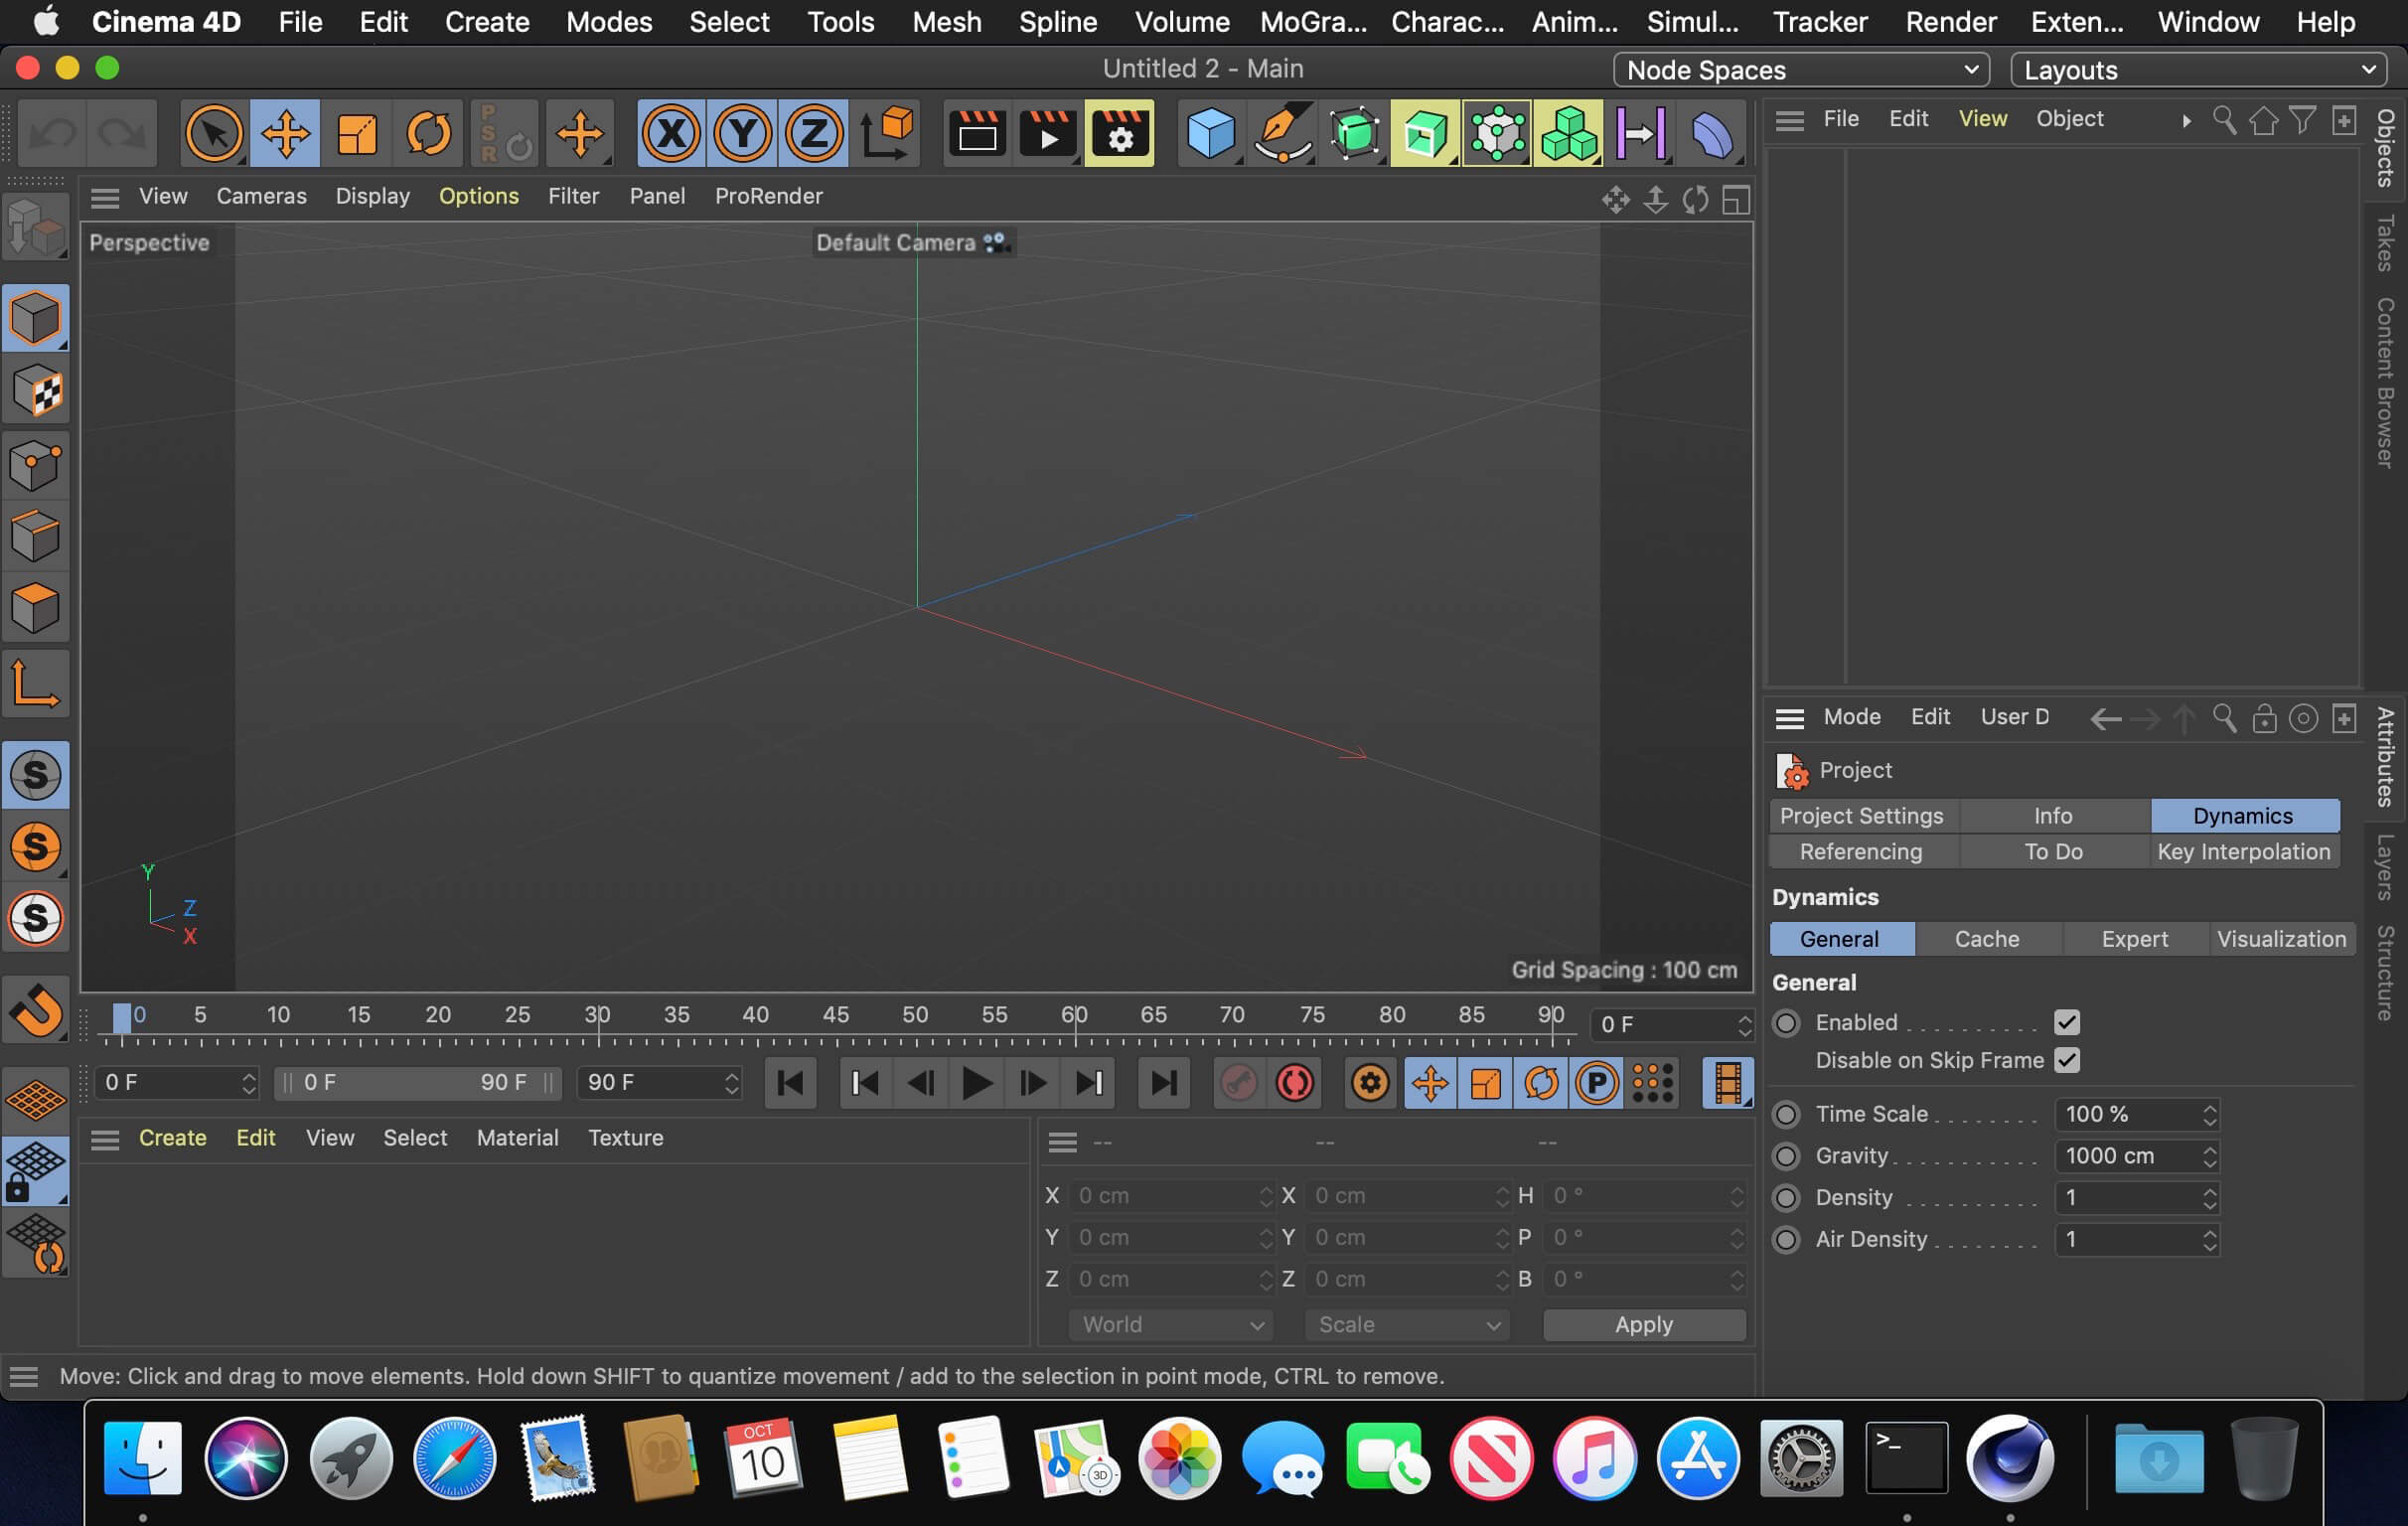
Task: Open the Node Spaces dropdown
Action: [1800, 70]
